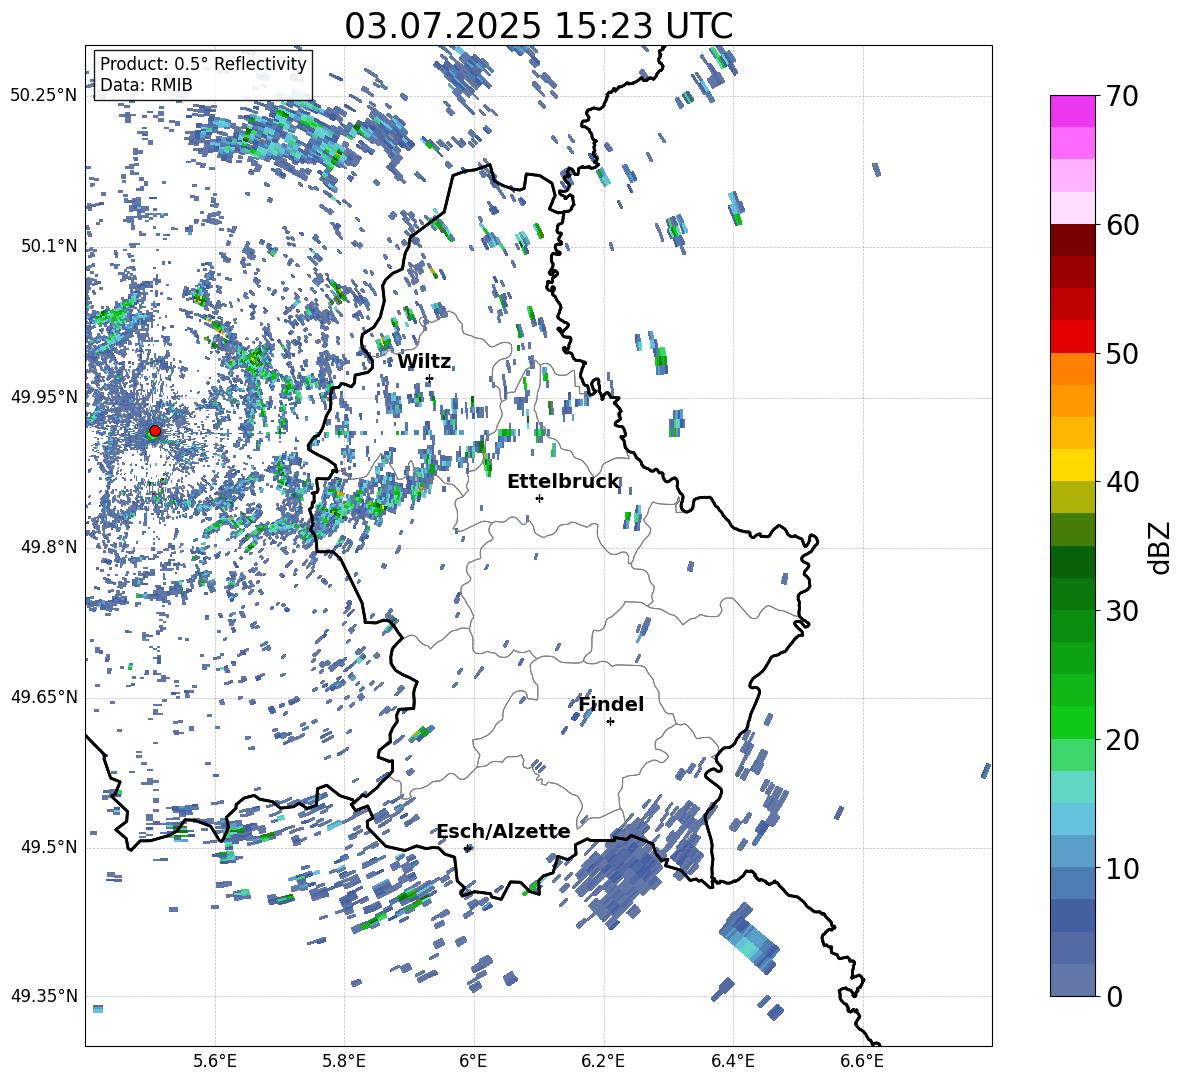Select the Esch/Alzette city label
The width and height of the screenshot is (1184, 1081).
point(504,832)
